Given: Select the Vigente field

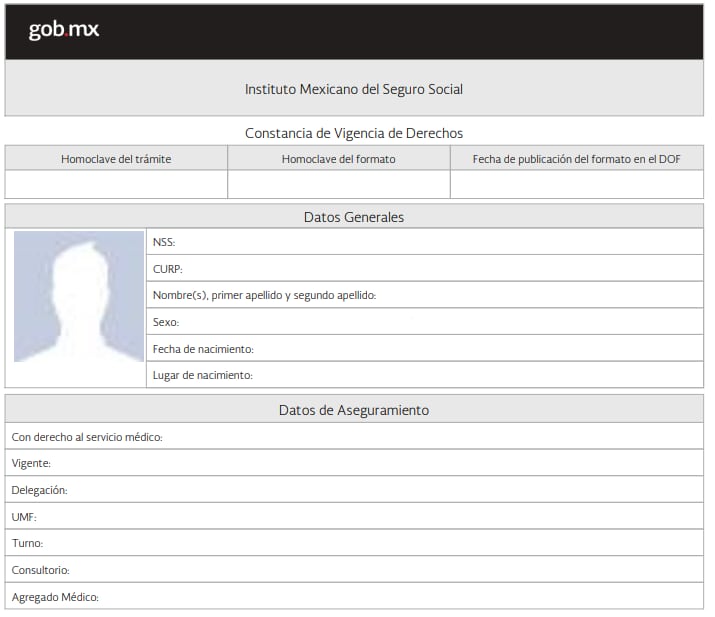Looking at the screenshot, I should (354, 463).
